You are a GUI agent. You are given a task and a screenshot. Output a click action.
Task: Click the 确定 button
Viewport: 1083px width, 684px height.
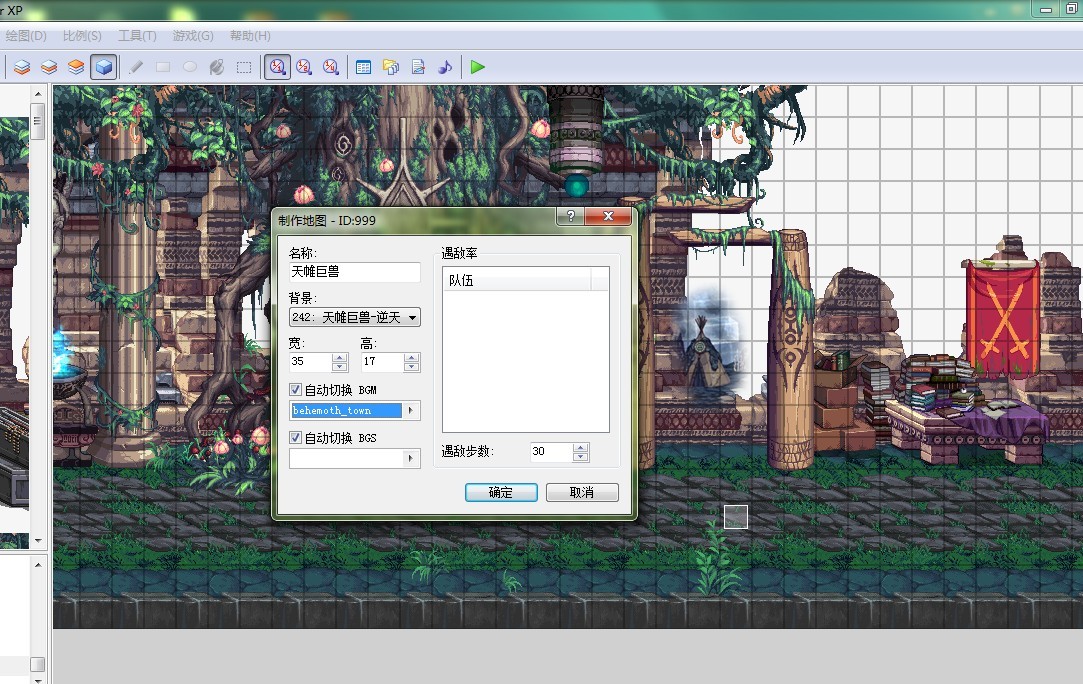(501, 492)
